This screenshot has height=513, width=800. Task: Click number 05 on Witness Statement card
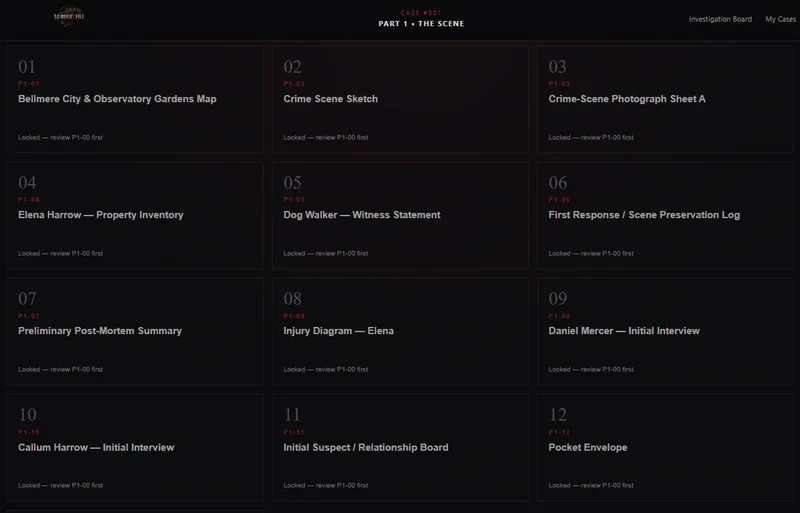[292, 183]
